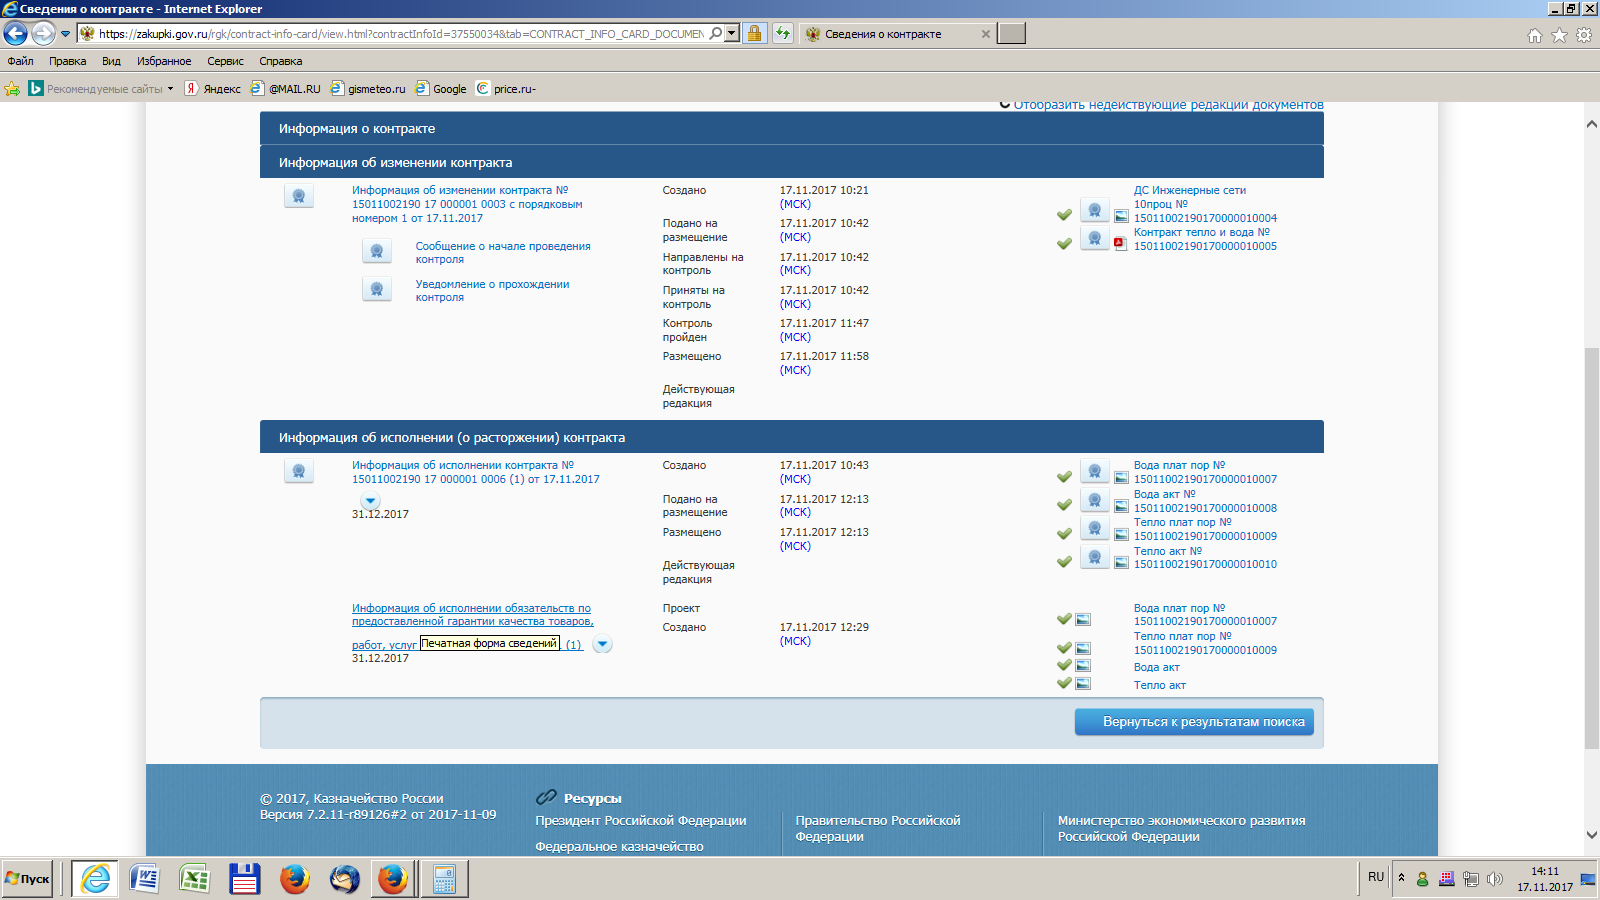Open Firefox from the Windows taskbar
1600x900 pixels.
[294, 879]
